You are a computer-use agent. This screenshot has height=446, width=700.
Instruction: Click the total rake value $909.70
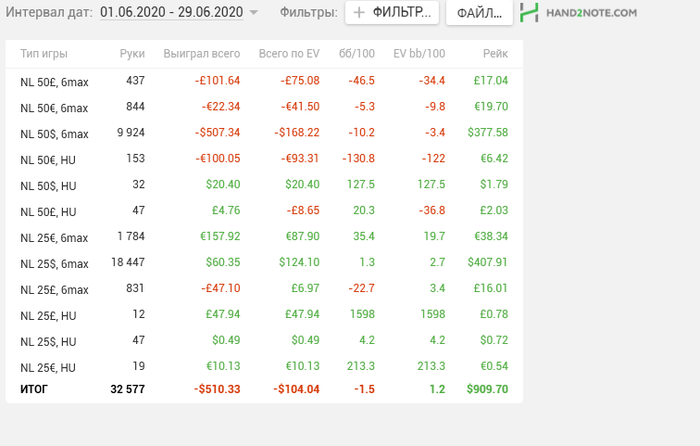pos(487,389)
